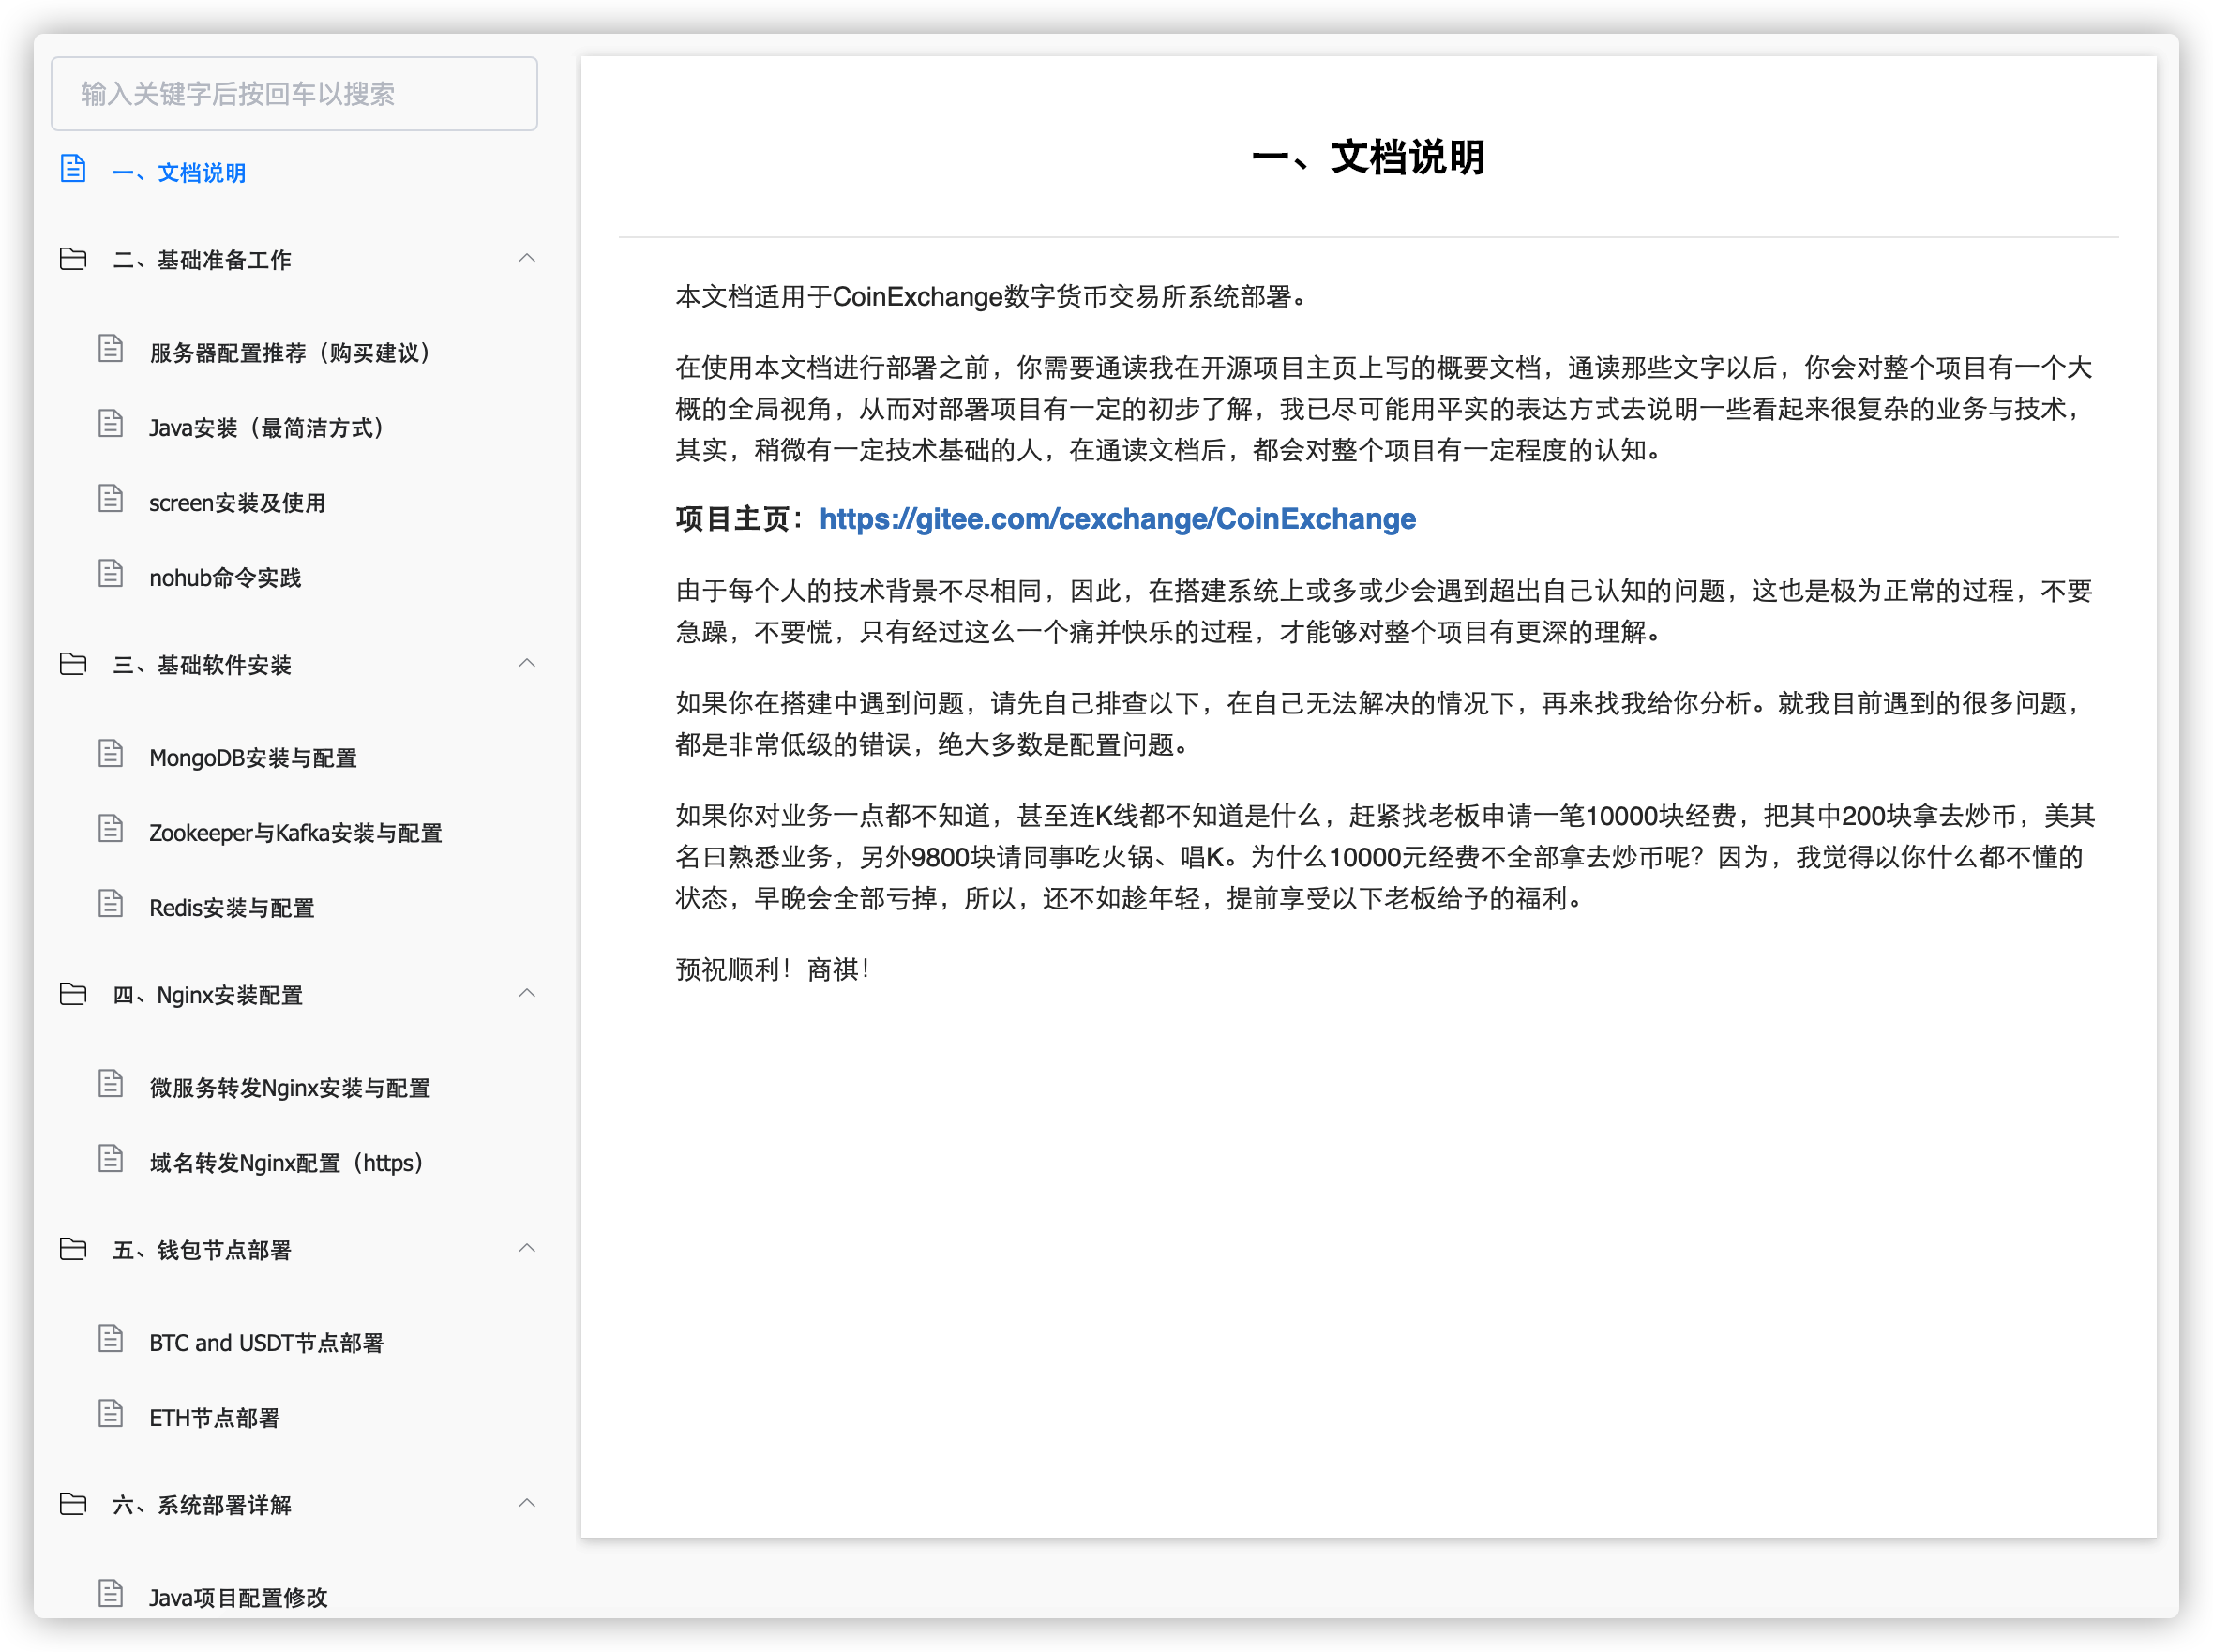Select the 二、基础准备工作 section label
The width and height of the screenshot is (2213, 1652).
pyautogui.click(x=202, y=260)
